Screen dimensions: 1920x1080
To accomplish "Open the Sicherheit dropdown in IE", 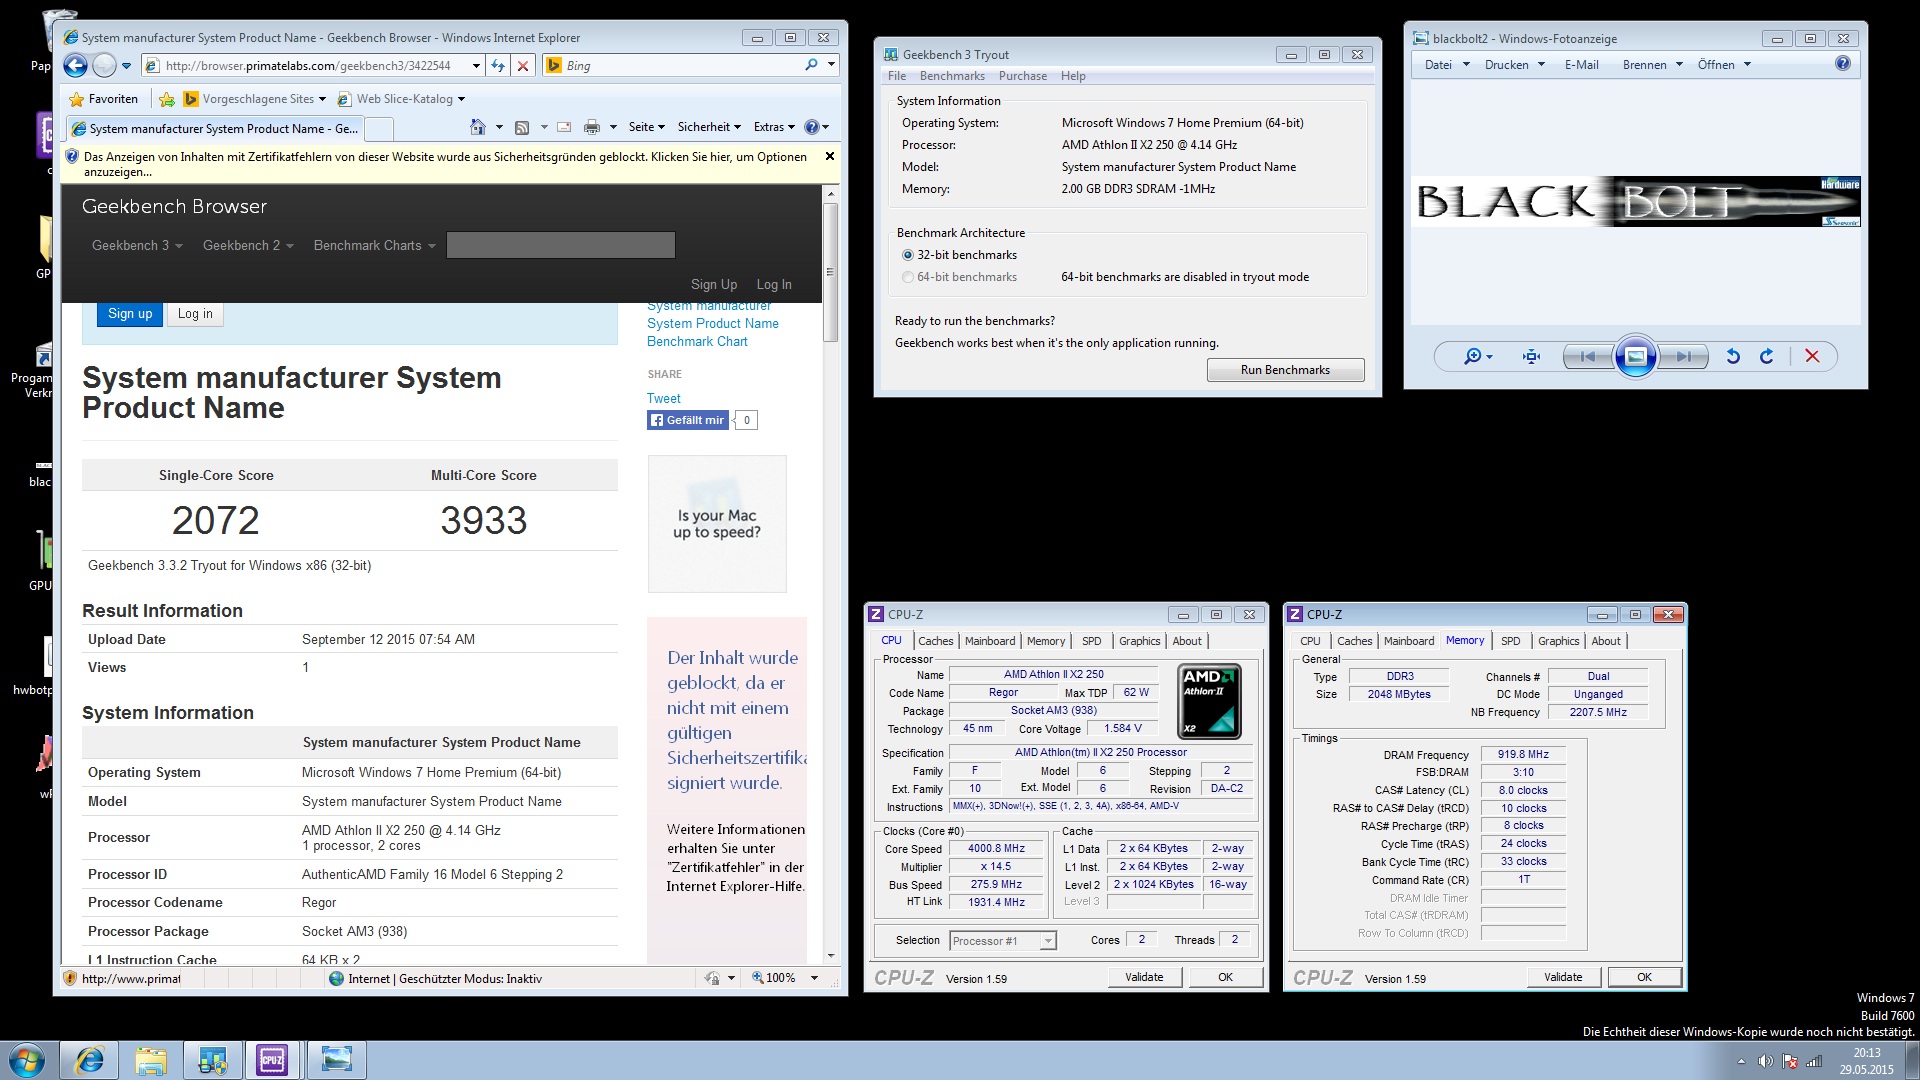I will point(709,127).
